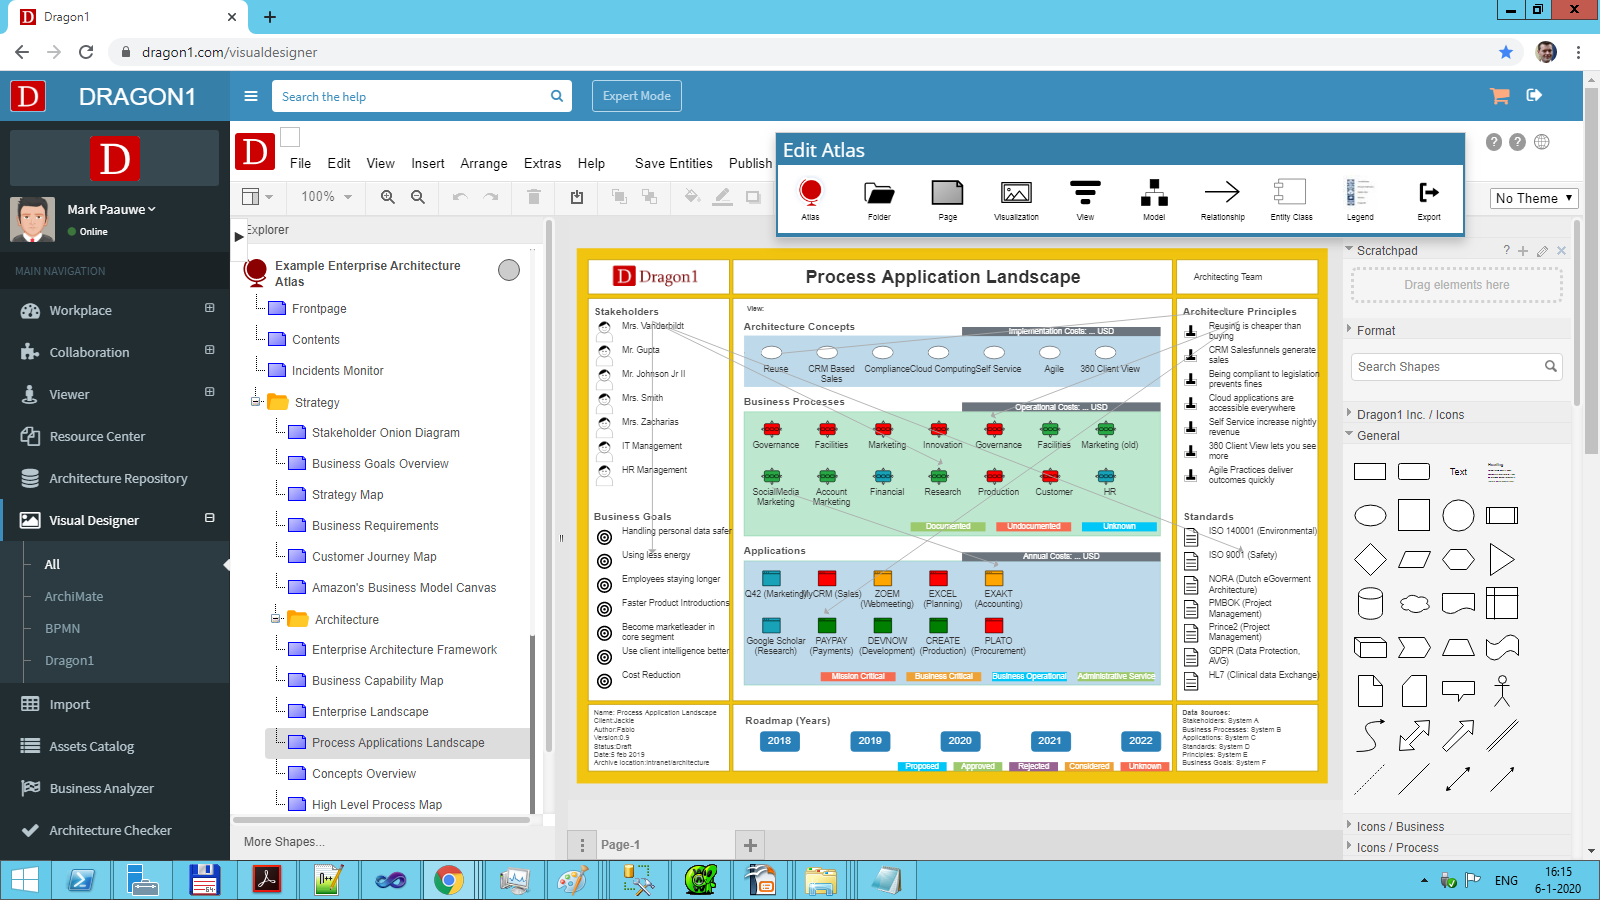Delete selection with trash icon
The height and width of the screenshot is (900, 1600).
pos(534,197)
